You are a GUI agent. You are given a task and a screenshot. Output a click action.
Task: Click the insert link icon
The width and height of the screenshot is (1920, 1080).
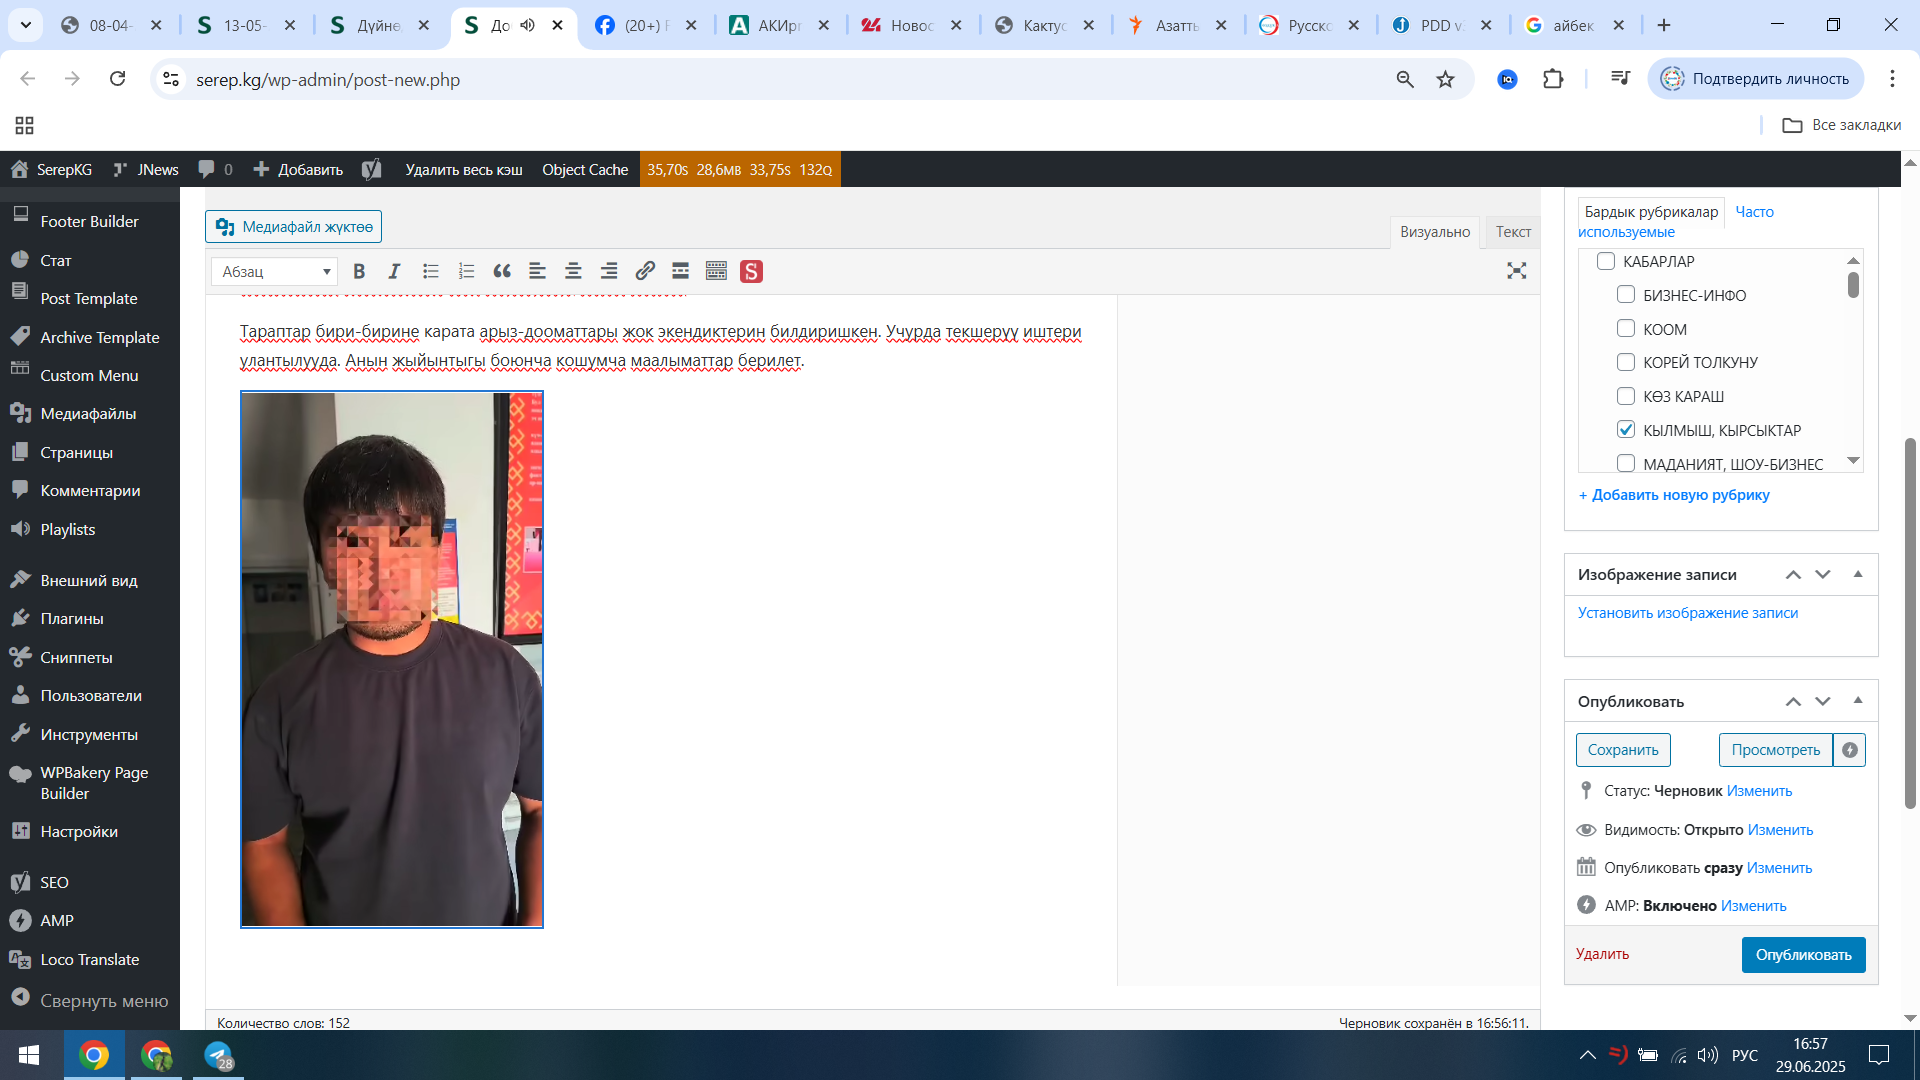(x=645, y=271)
